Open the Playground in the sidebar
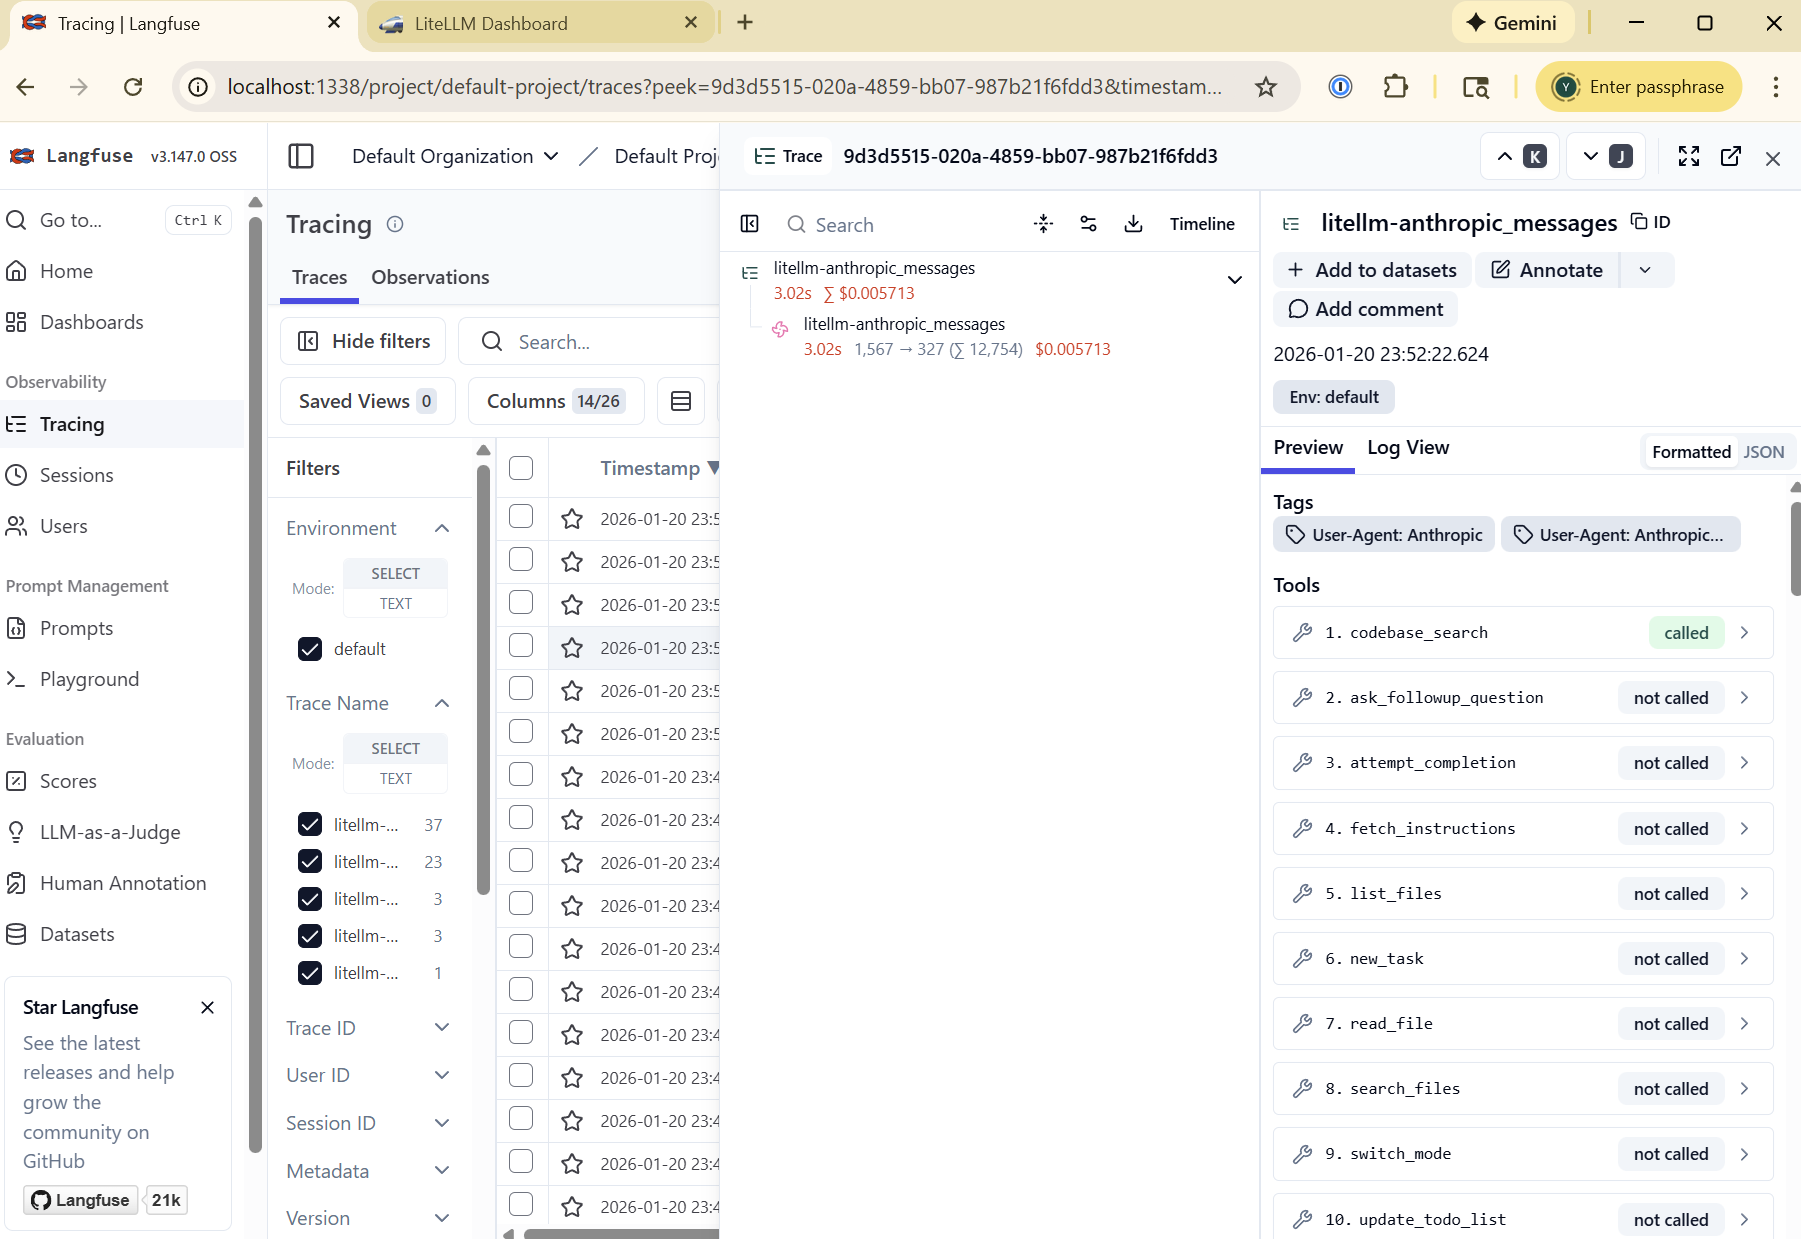 [x=89, y=679]
